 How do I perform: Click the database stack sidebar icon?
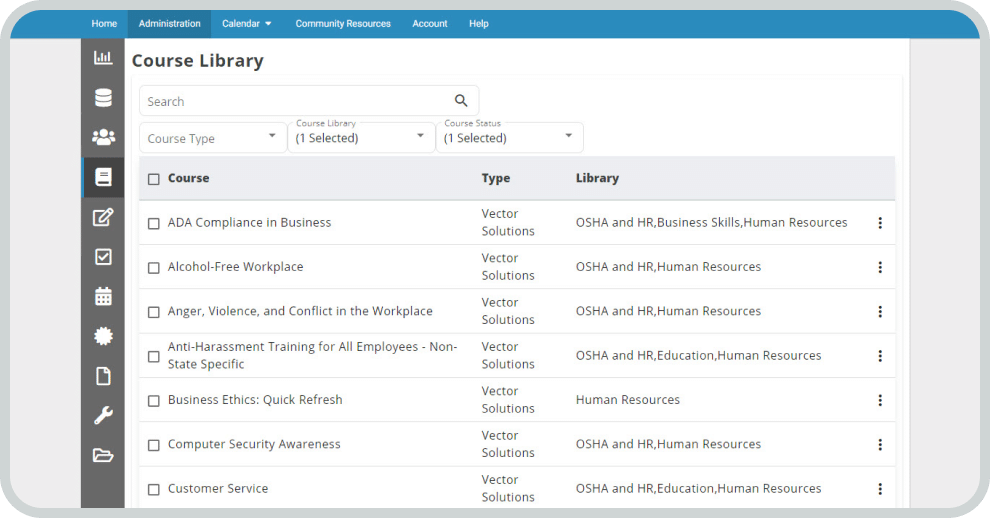[103, 98]
